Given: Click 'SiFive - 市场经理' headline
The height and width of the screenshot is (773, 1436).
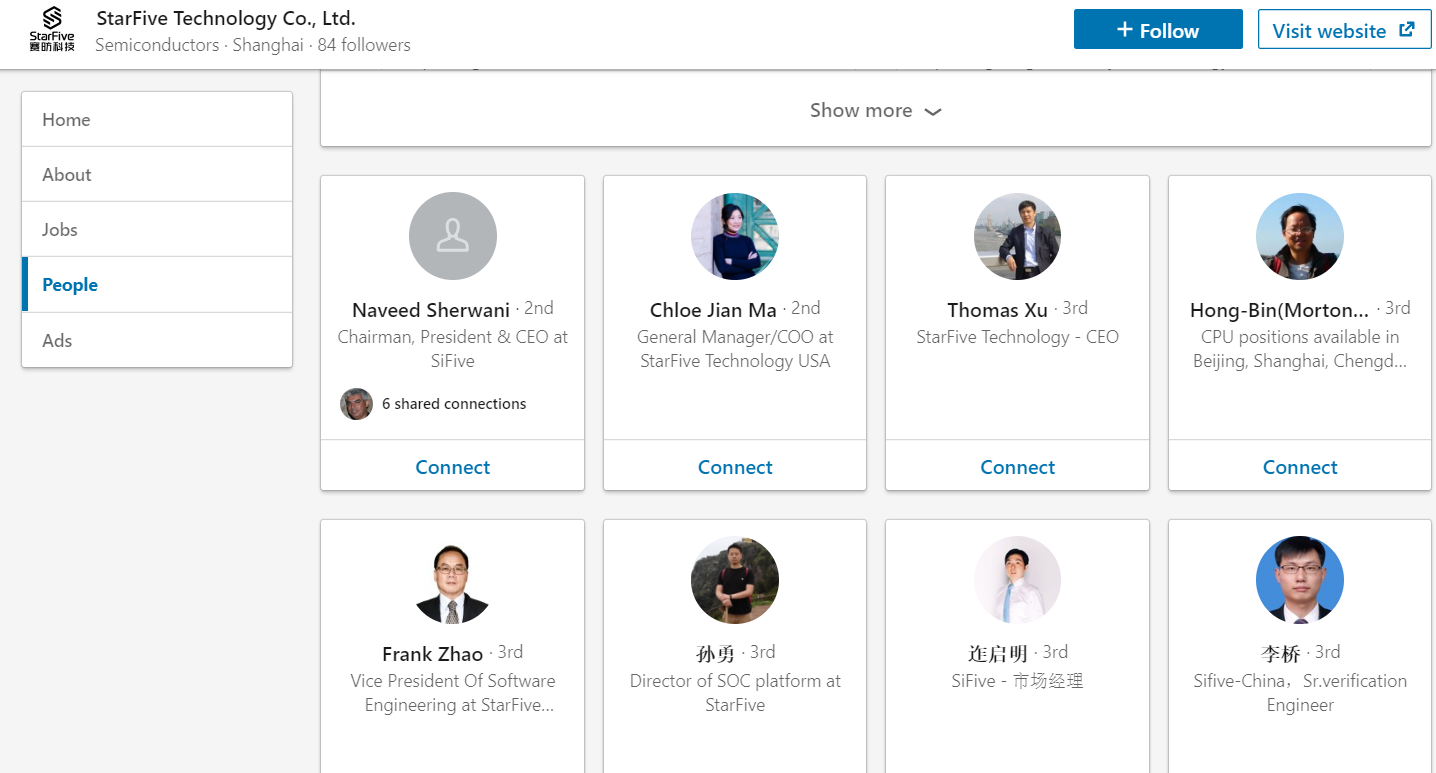Looking at the screenshot, I should (1018, 681).
